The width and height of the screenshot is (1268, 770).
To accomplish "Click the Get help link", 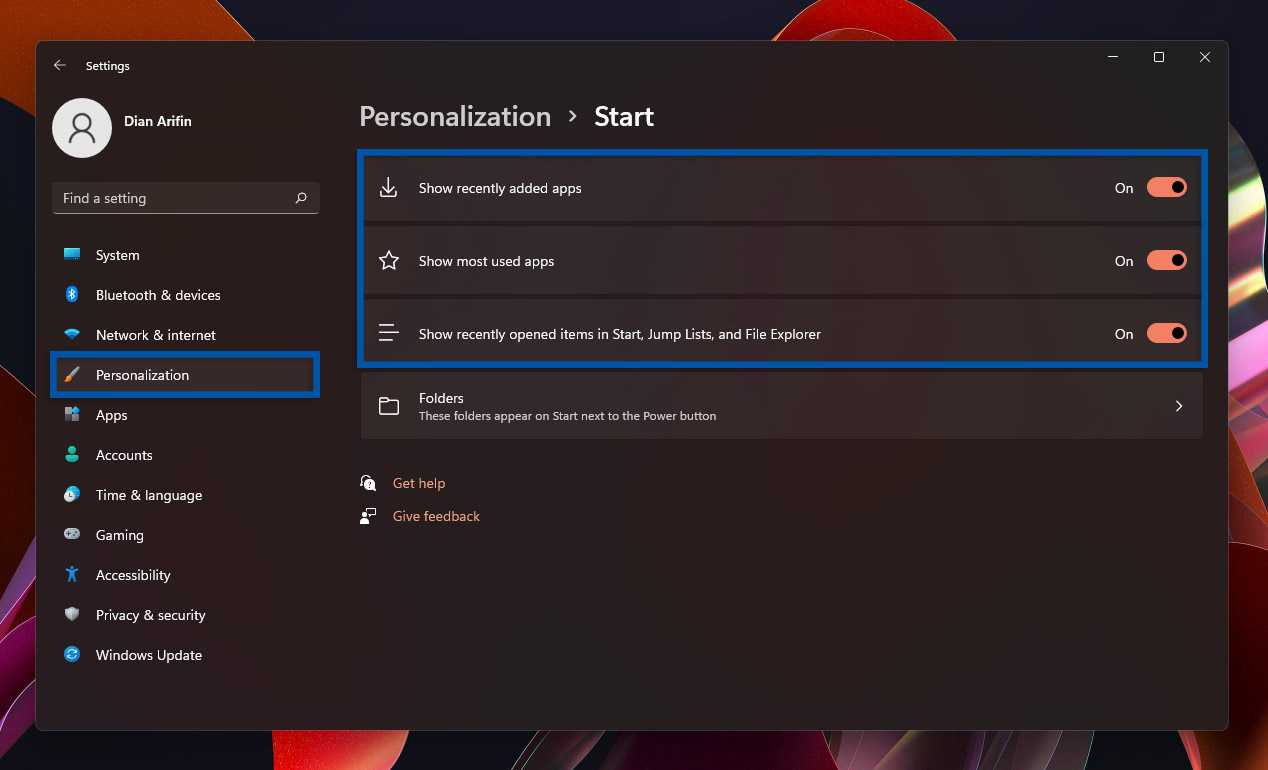I will point(419,483).
